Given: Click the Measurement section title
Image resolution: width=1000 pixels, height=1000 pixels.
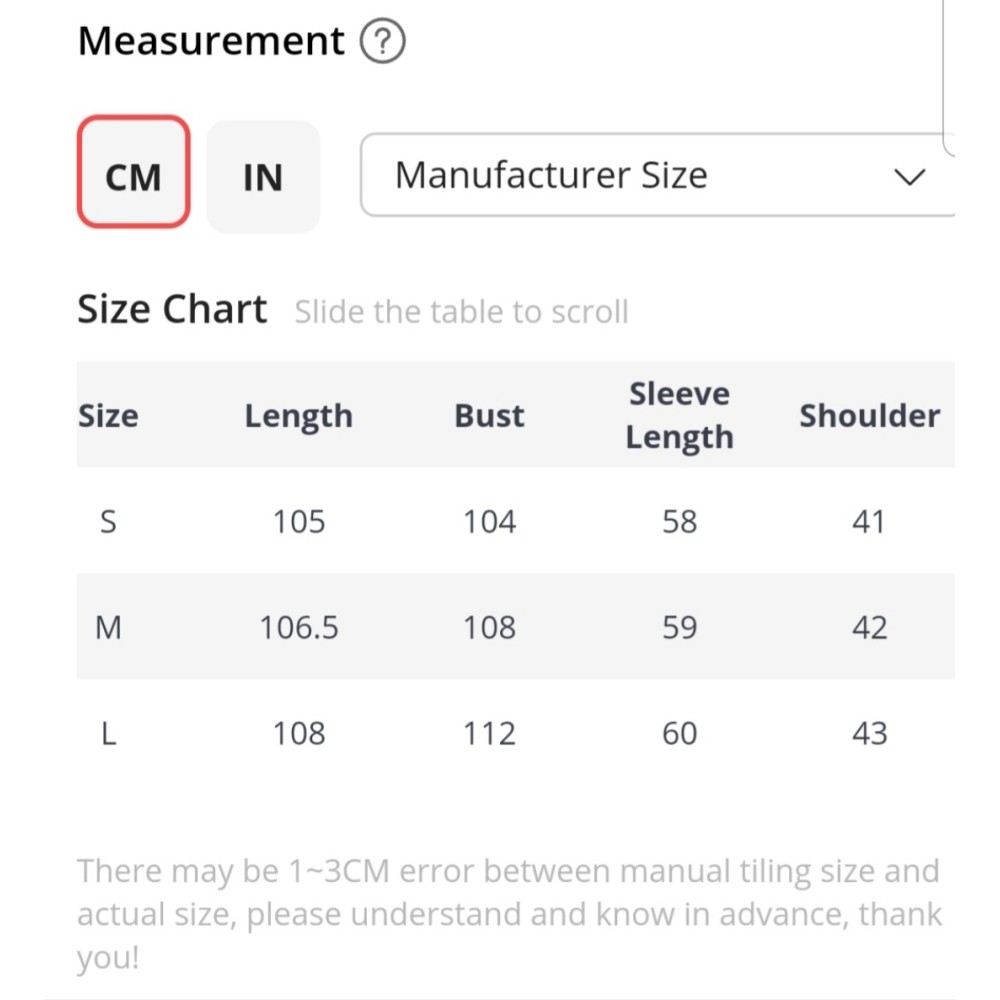Looking at the screenshot, I should [x=211, y=42].
